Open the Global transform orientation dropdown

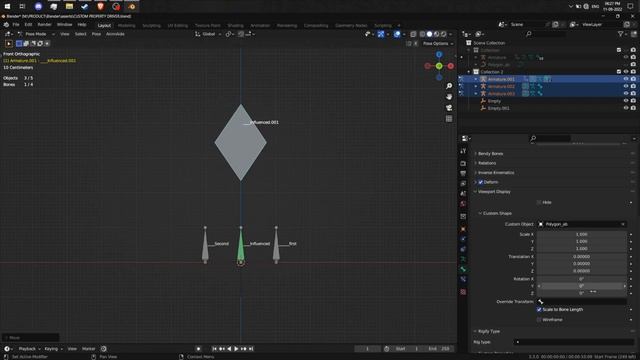click(208, 34)
